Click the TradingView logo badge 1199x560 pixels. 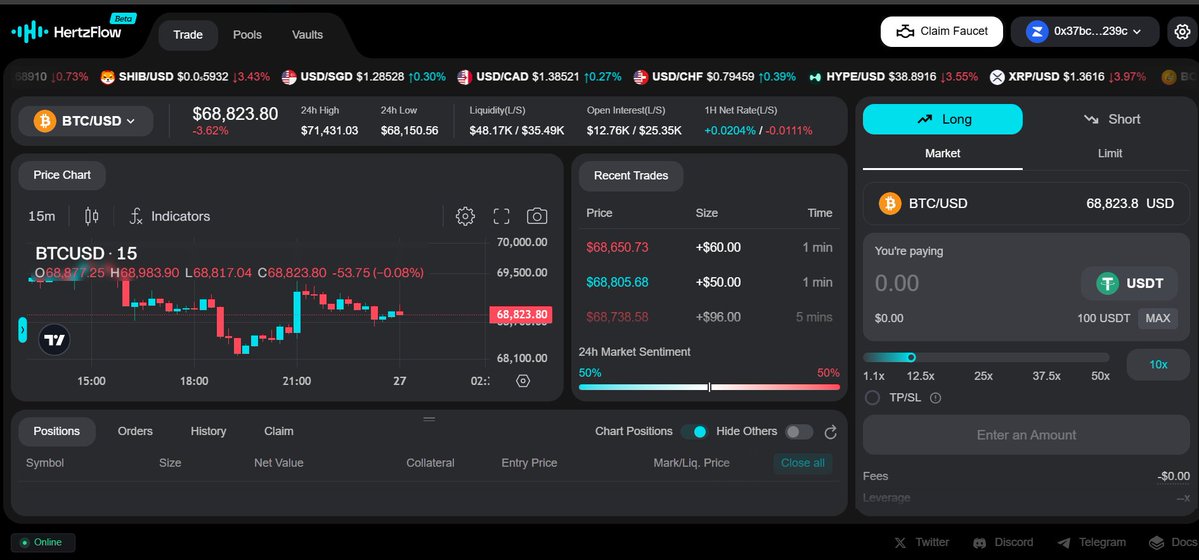(54, 340)
